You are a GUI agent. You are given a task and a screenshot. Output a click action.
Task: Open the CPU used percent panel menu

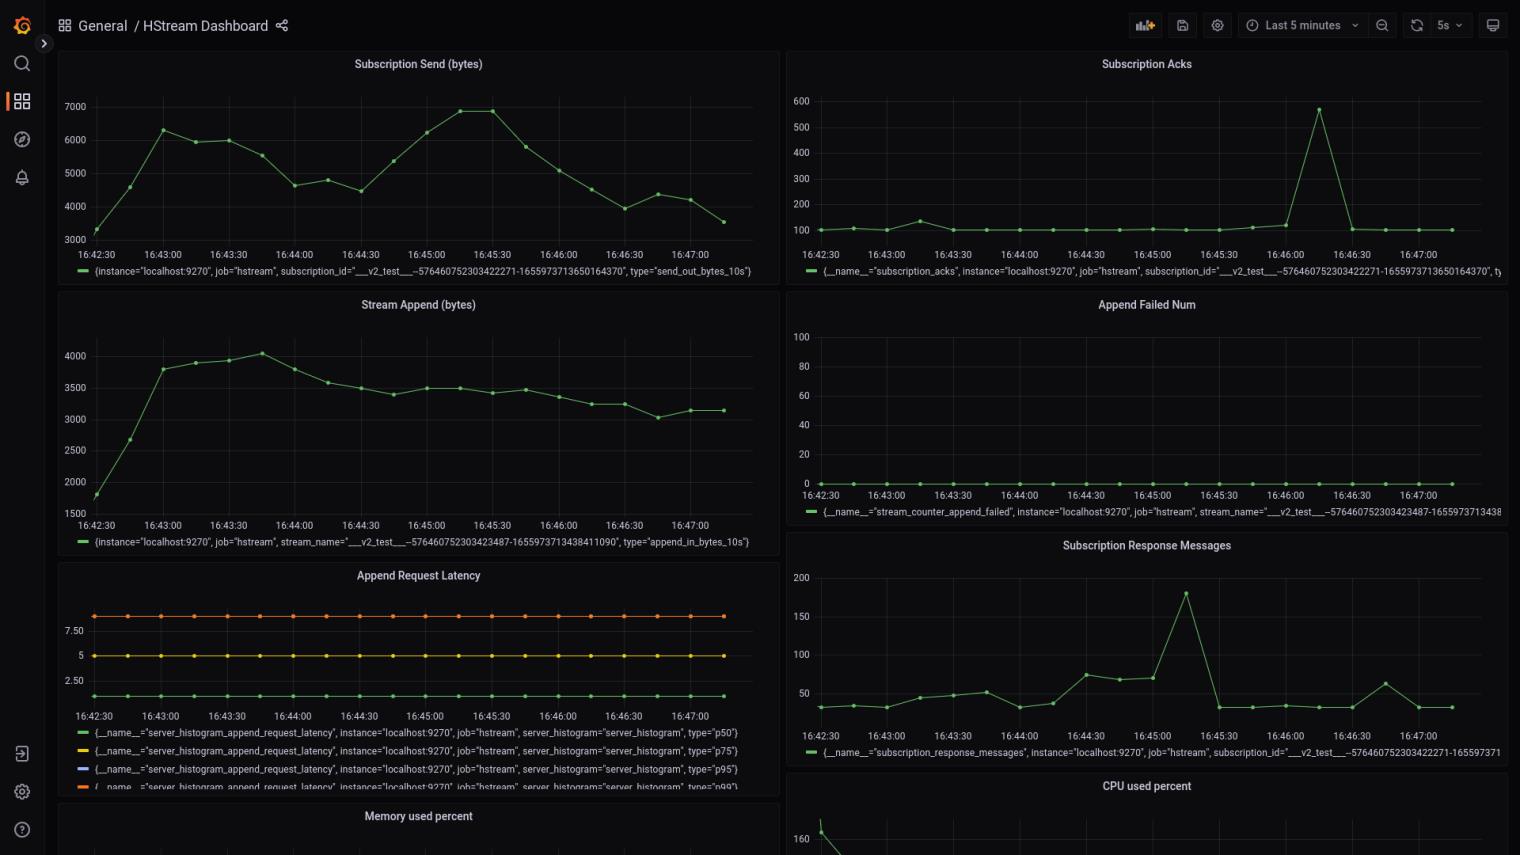(x=1146, y=787)
